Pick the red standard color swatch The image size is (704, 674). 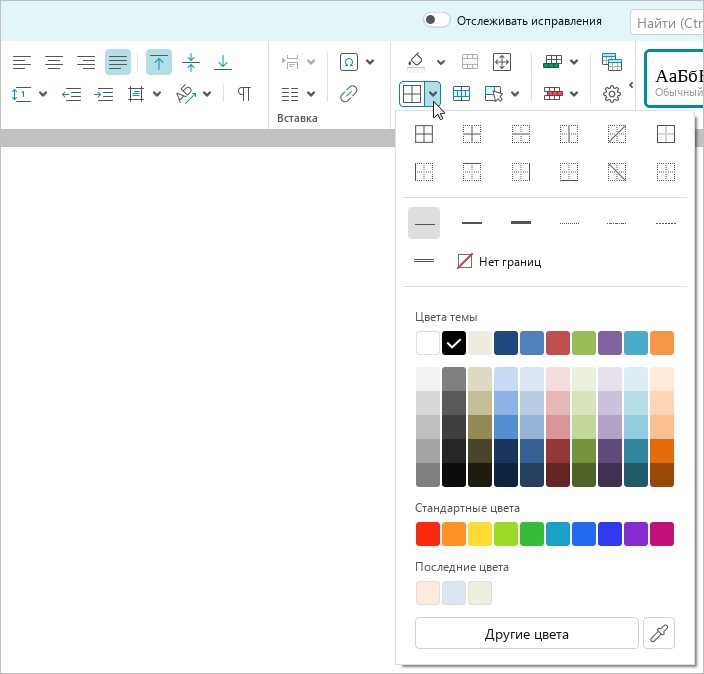tap(427, 534)
